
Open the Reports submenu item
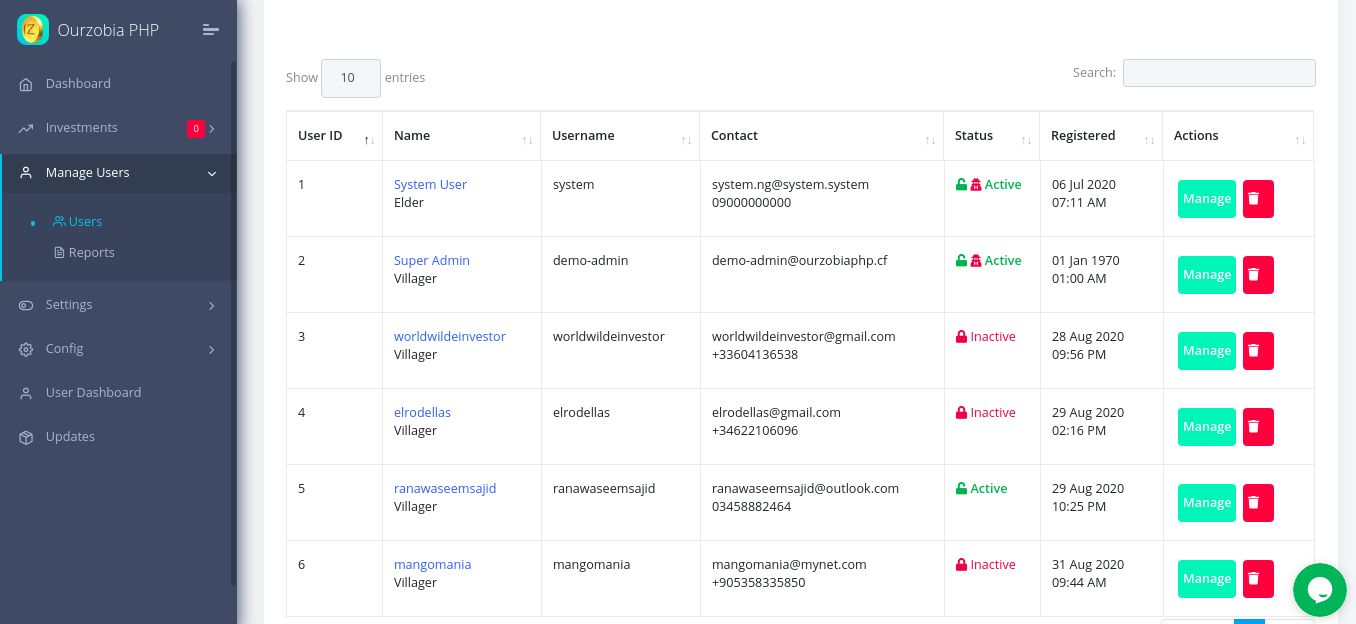91,253
